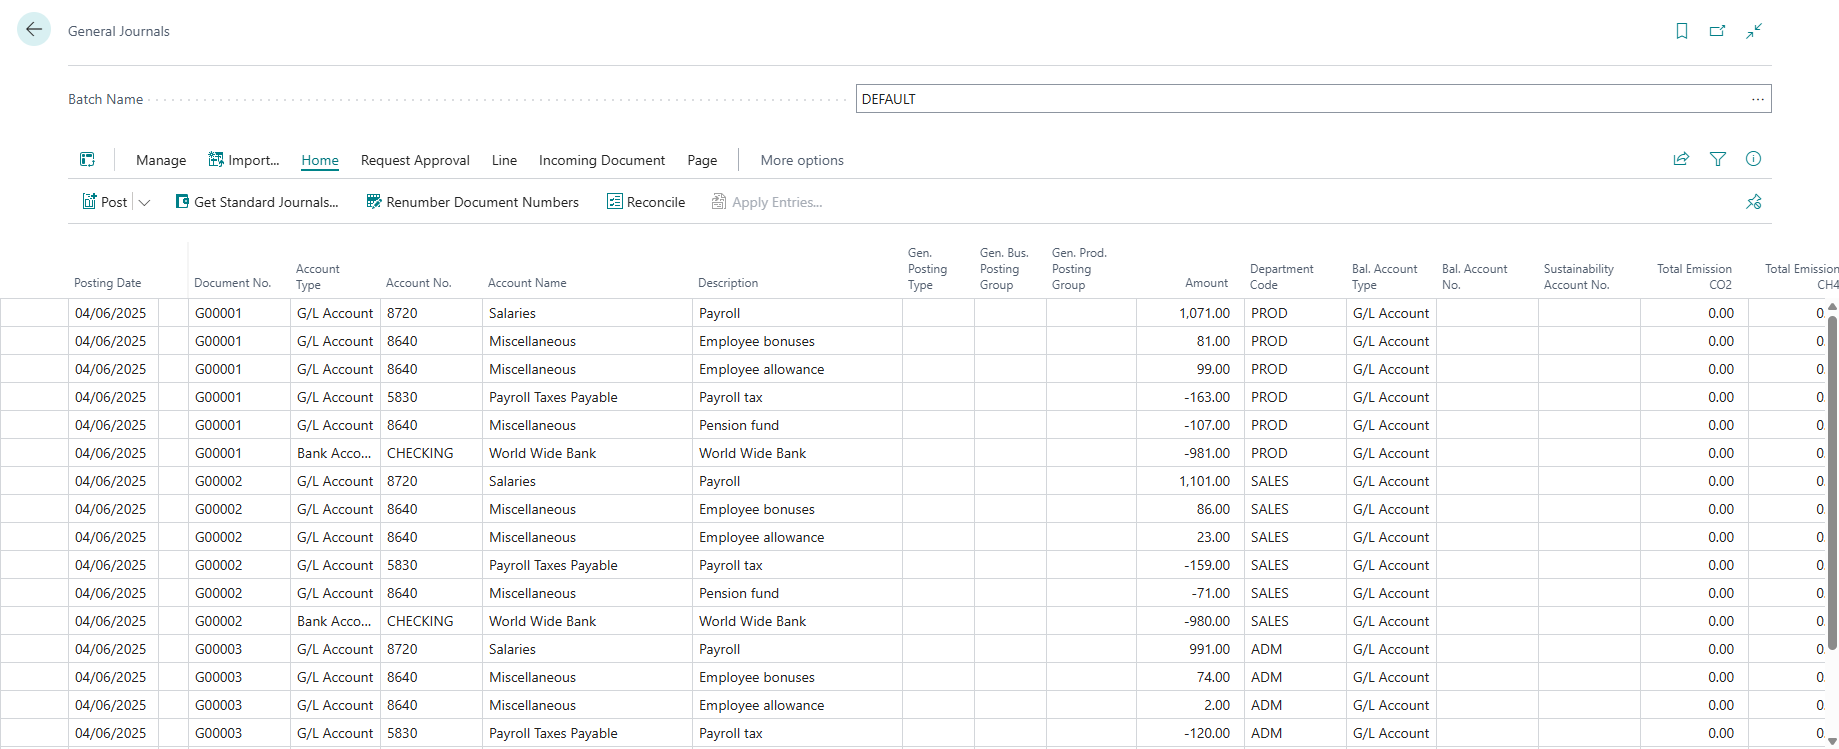This screenshot has height=749, width=1839.
Task: Click the Bal. Account Type column header
Action: point(1384,276)
